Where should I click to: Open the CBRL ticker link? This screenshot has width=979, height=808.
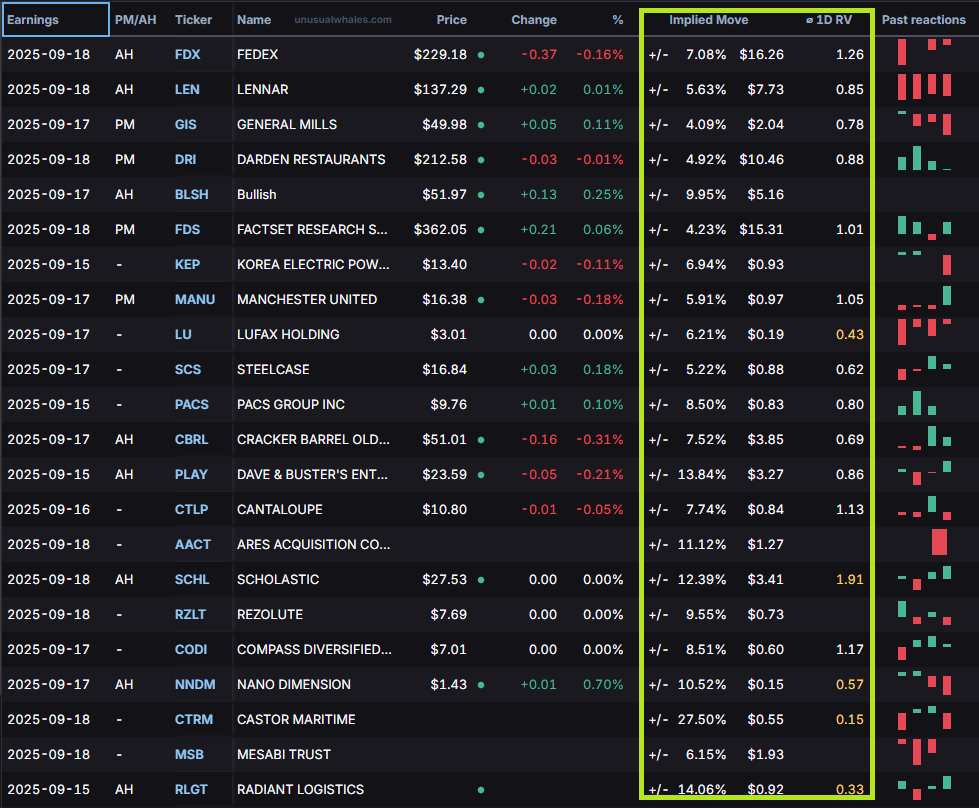(x=192, y=439)
